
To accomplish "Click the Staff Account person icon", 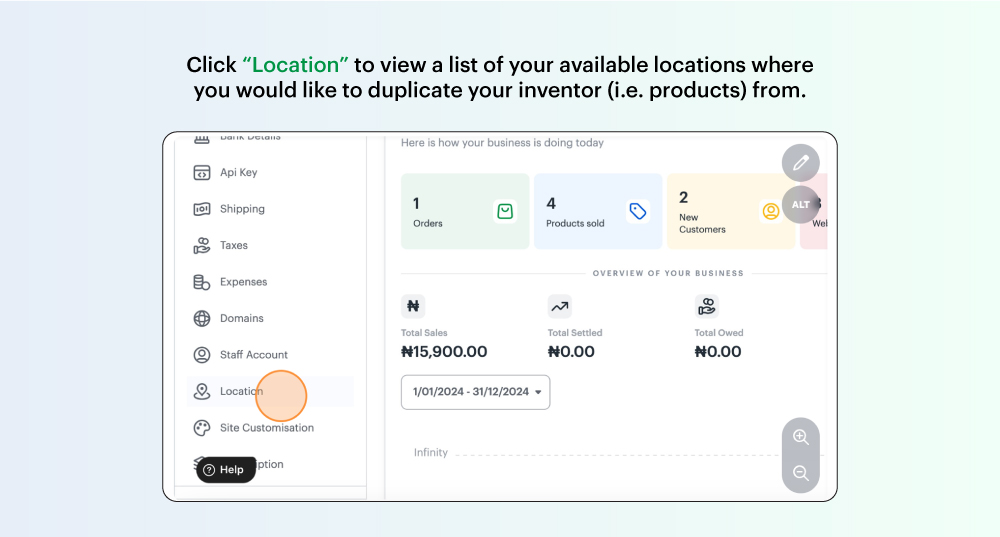I will (x=202, y=355).
